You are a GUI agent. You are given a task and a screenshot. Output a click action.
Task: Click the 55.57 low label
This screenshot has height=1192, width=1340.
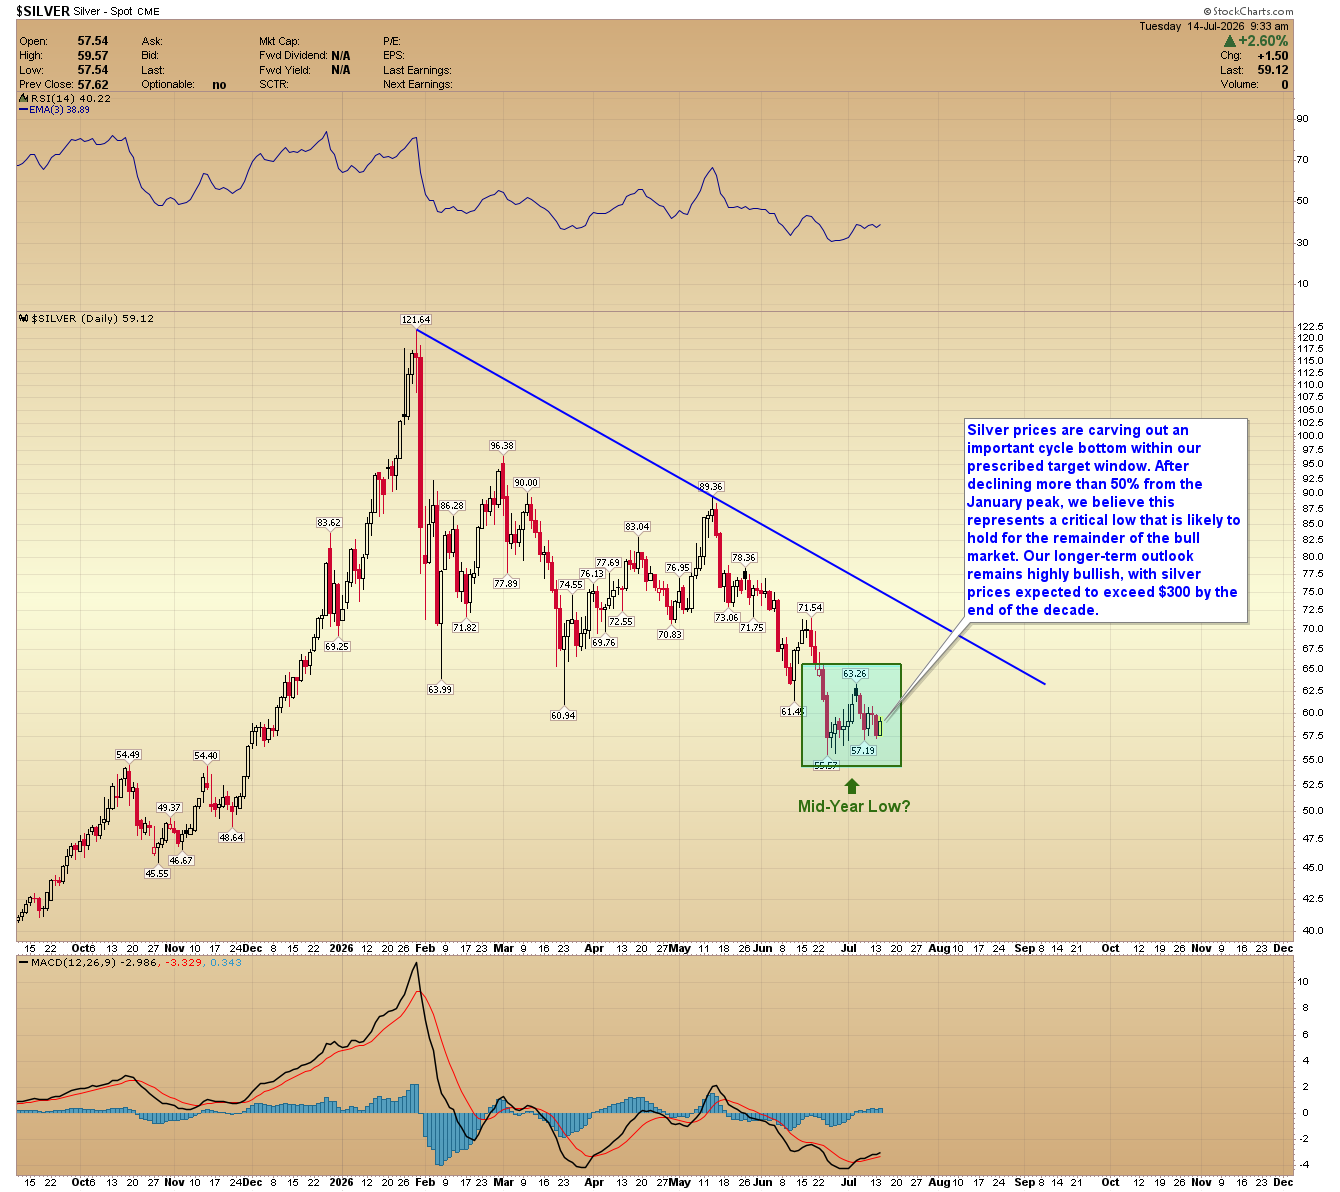coord(826,766)
